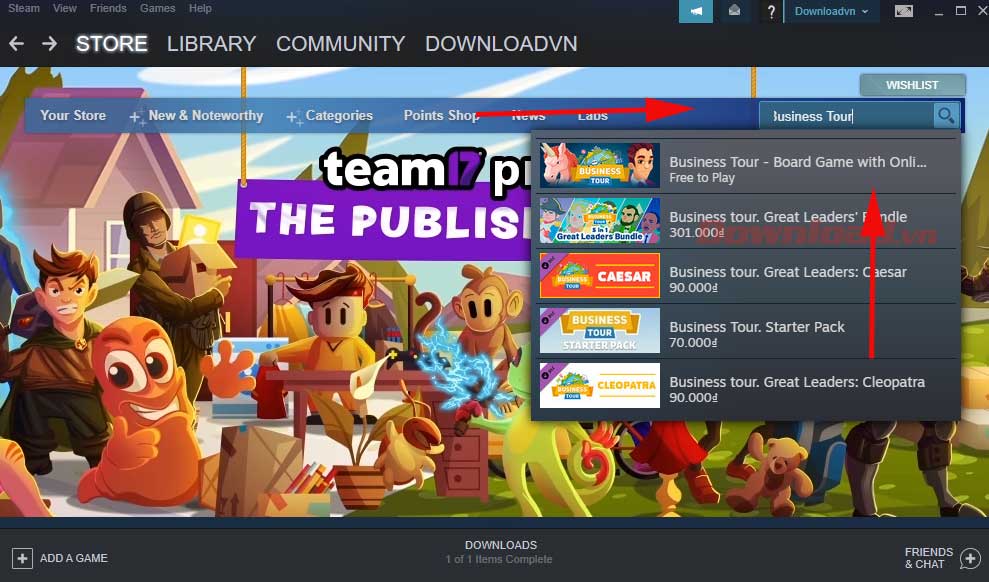The height and width of the screenshot is (582, 989).
Task: Click the Caesar DLC thumbnail
Action: (x=600, y=276)
